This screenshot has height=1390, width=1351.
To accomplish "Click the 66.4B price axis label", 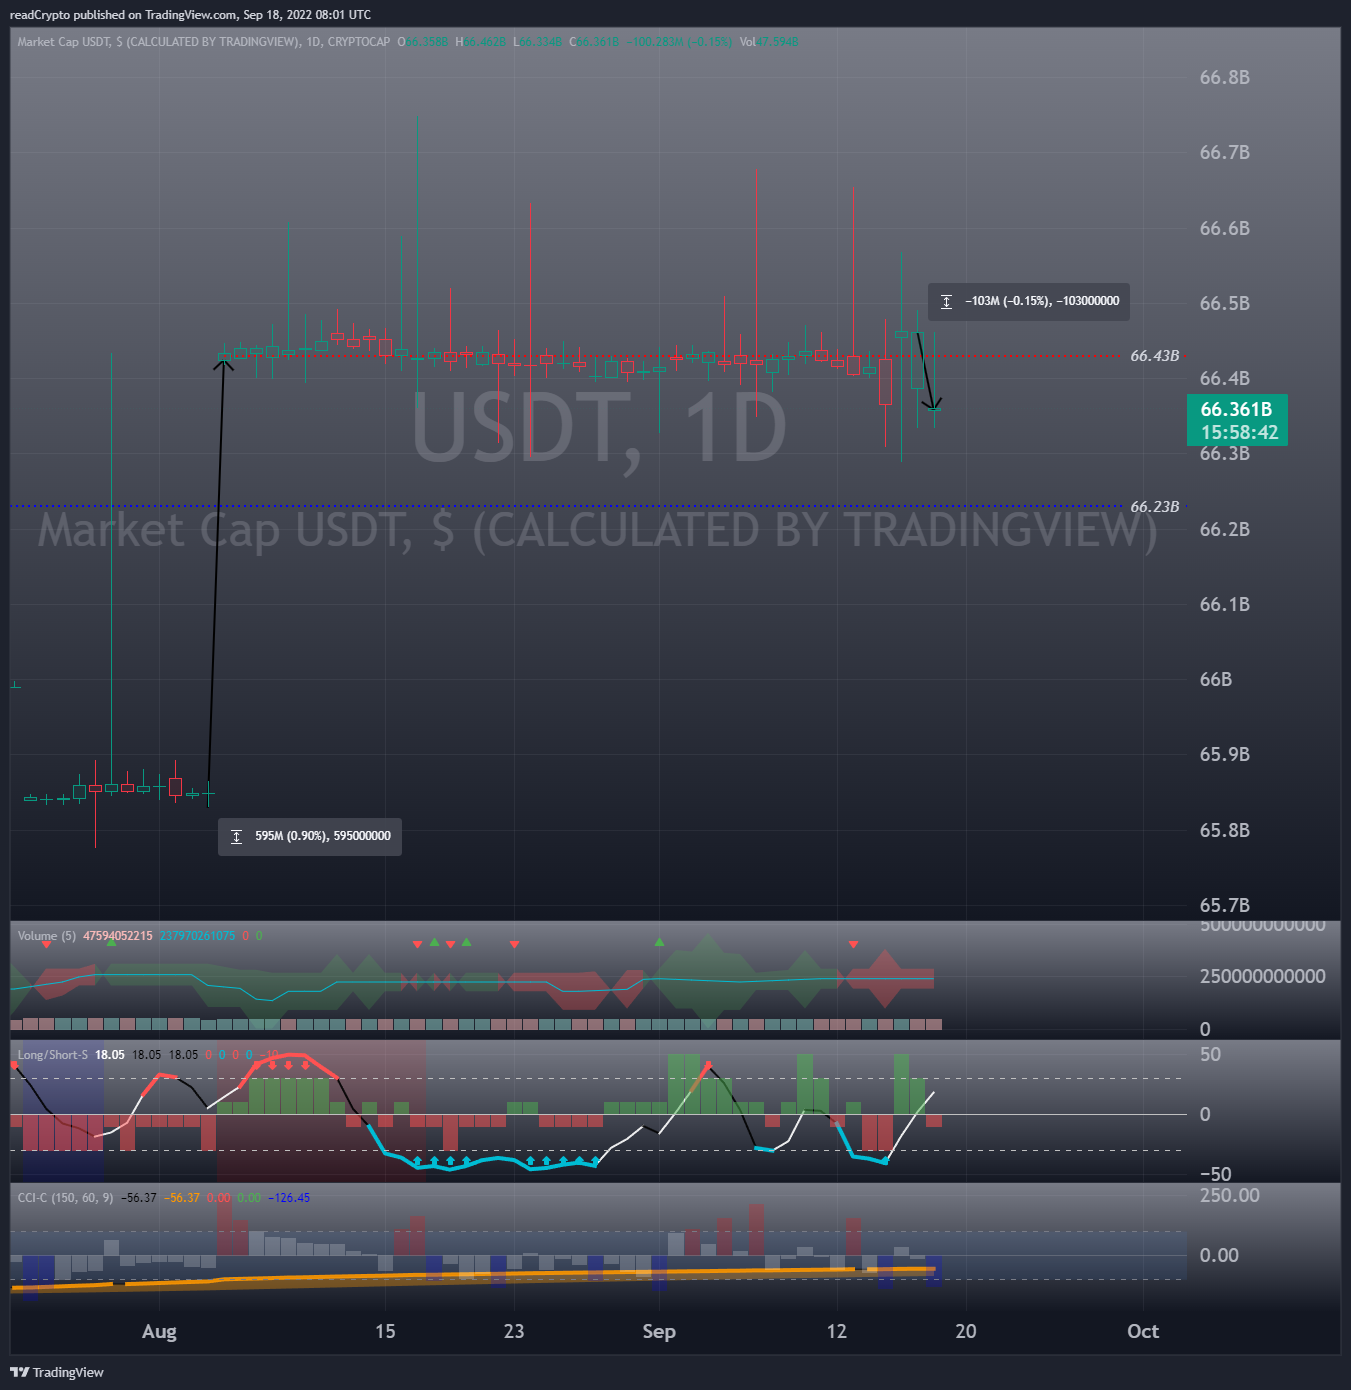I will tap(1224, 378).
